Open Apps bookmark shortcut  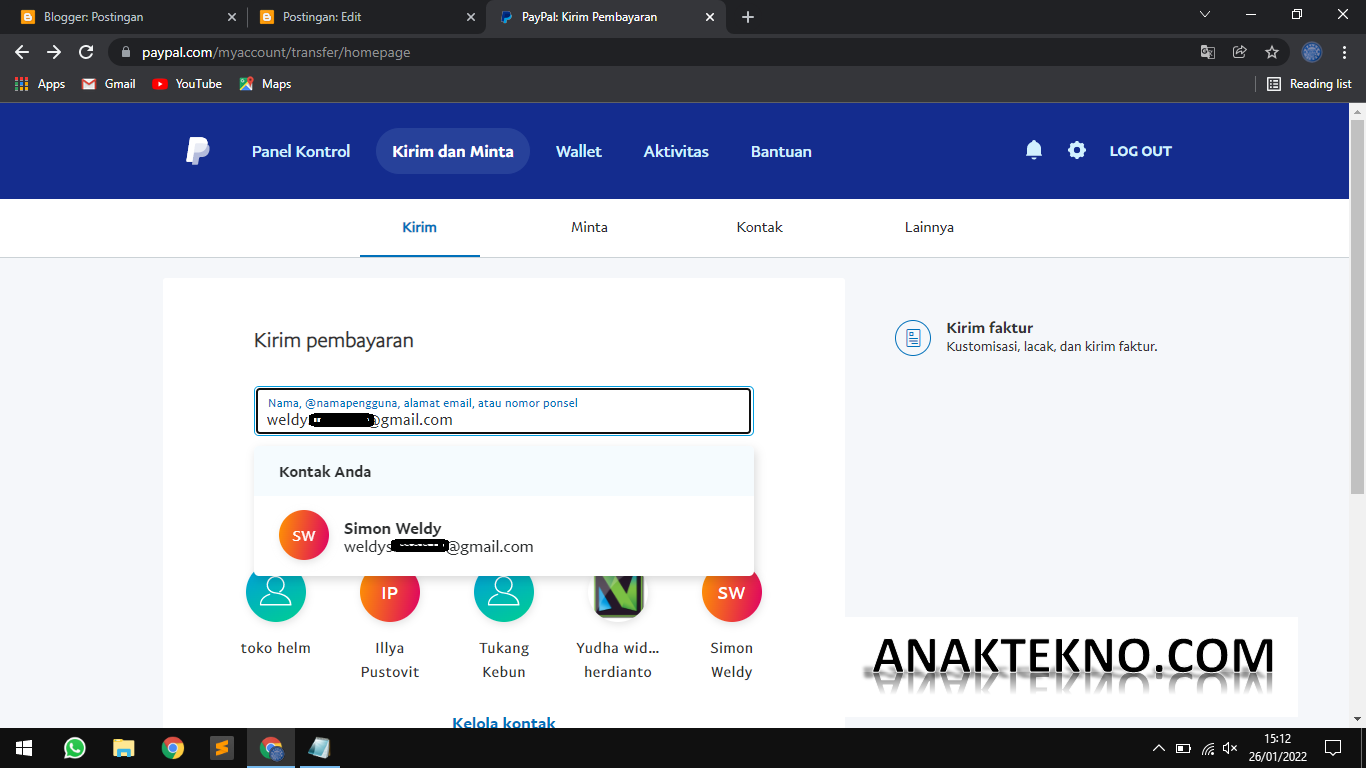[x=40, y=84]
